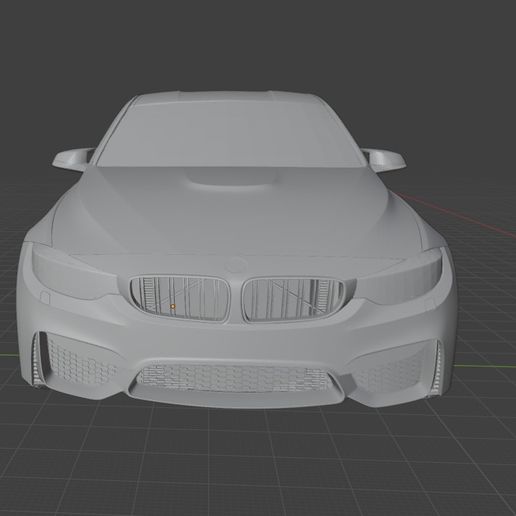Image resolution: width=516 pixels, height=516 pixels.
Task: Select the side mirror on the image's right
Action: pos(384,160)
